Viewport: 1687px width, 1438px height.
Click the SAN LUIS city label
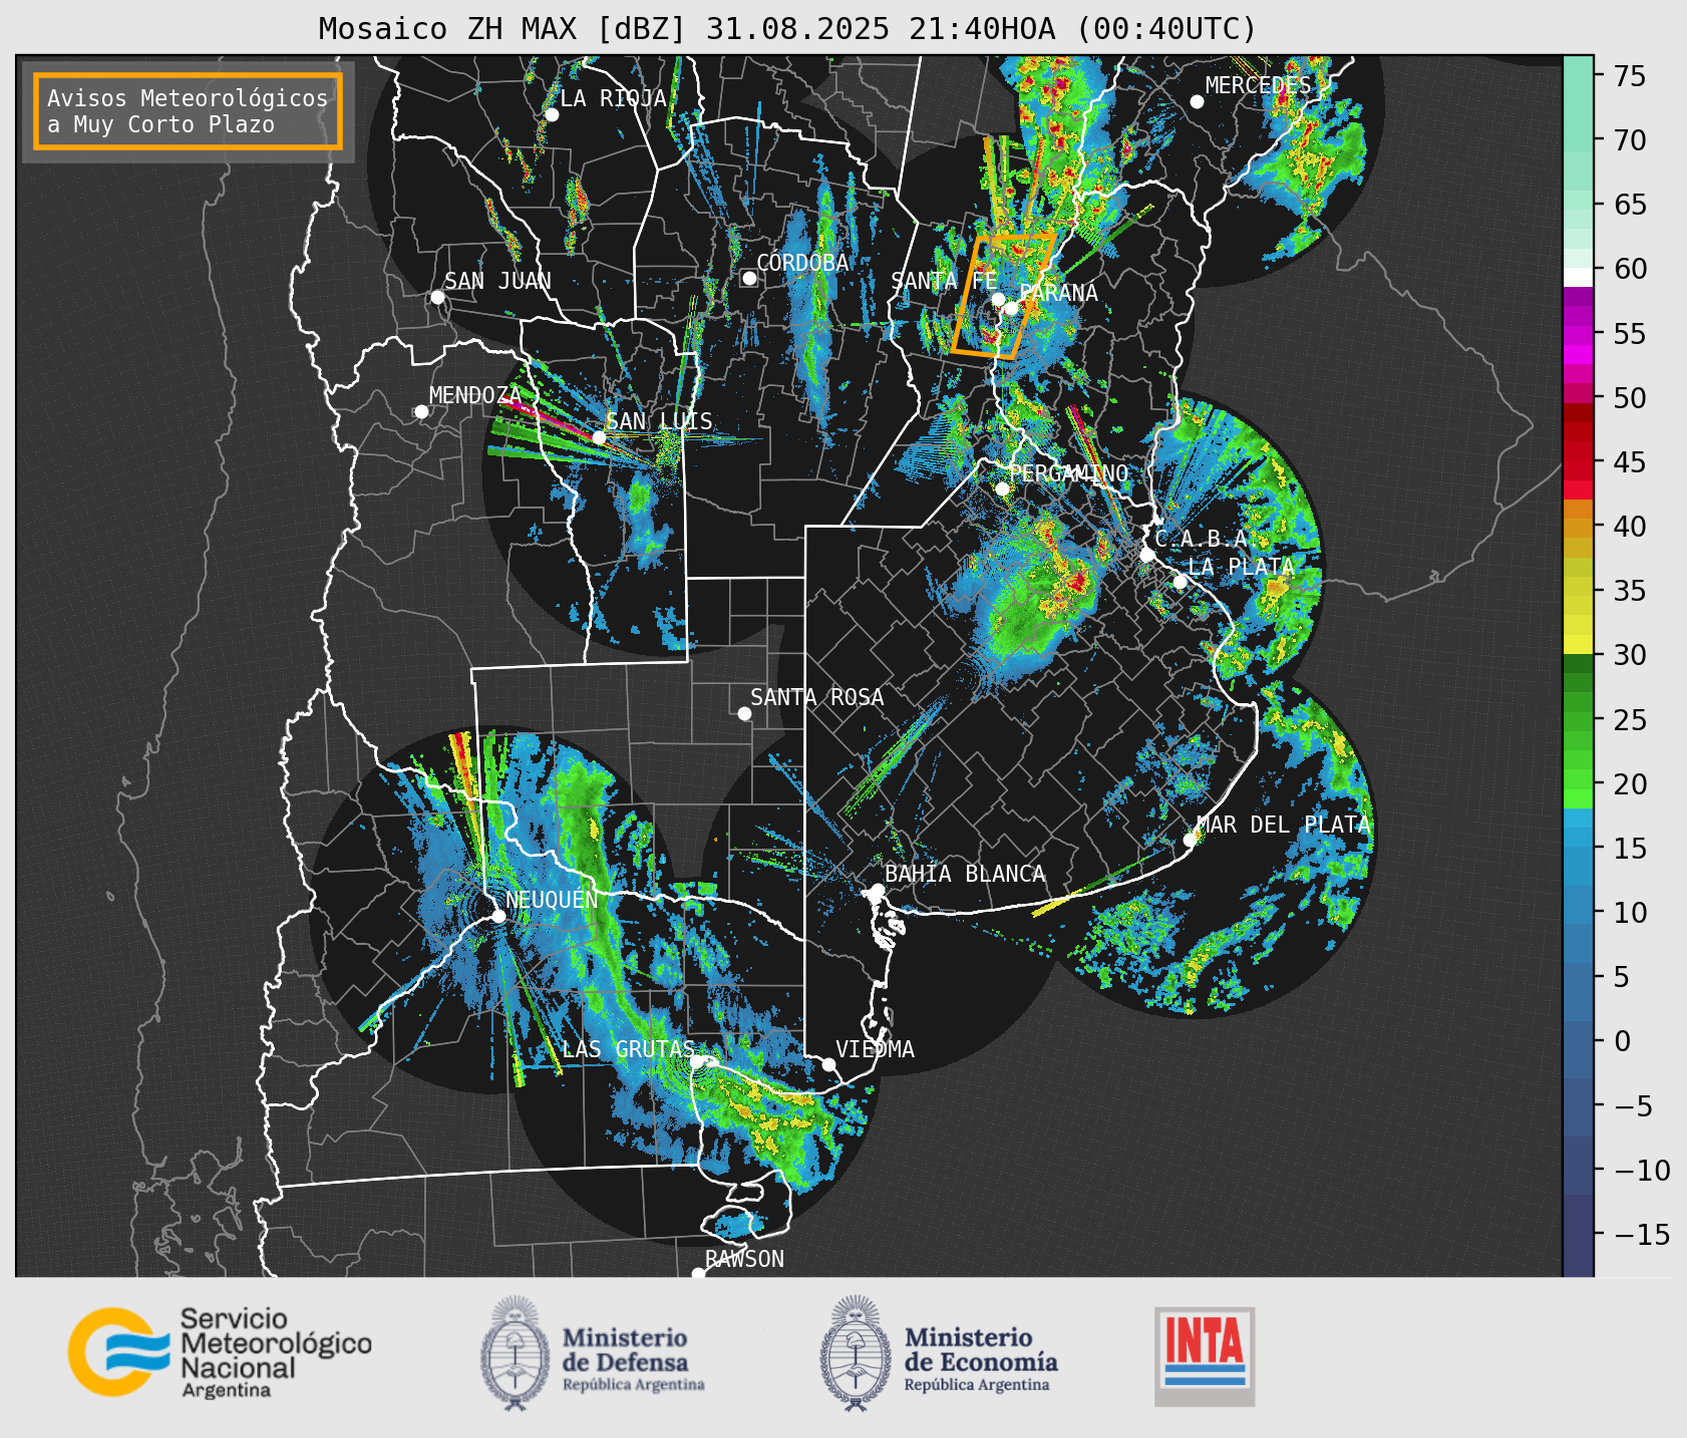coord(660,421)
